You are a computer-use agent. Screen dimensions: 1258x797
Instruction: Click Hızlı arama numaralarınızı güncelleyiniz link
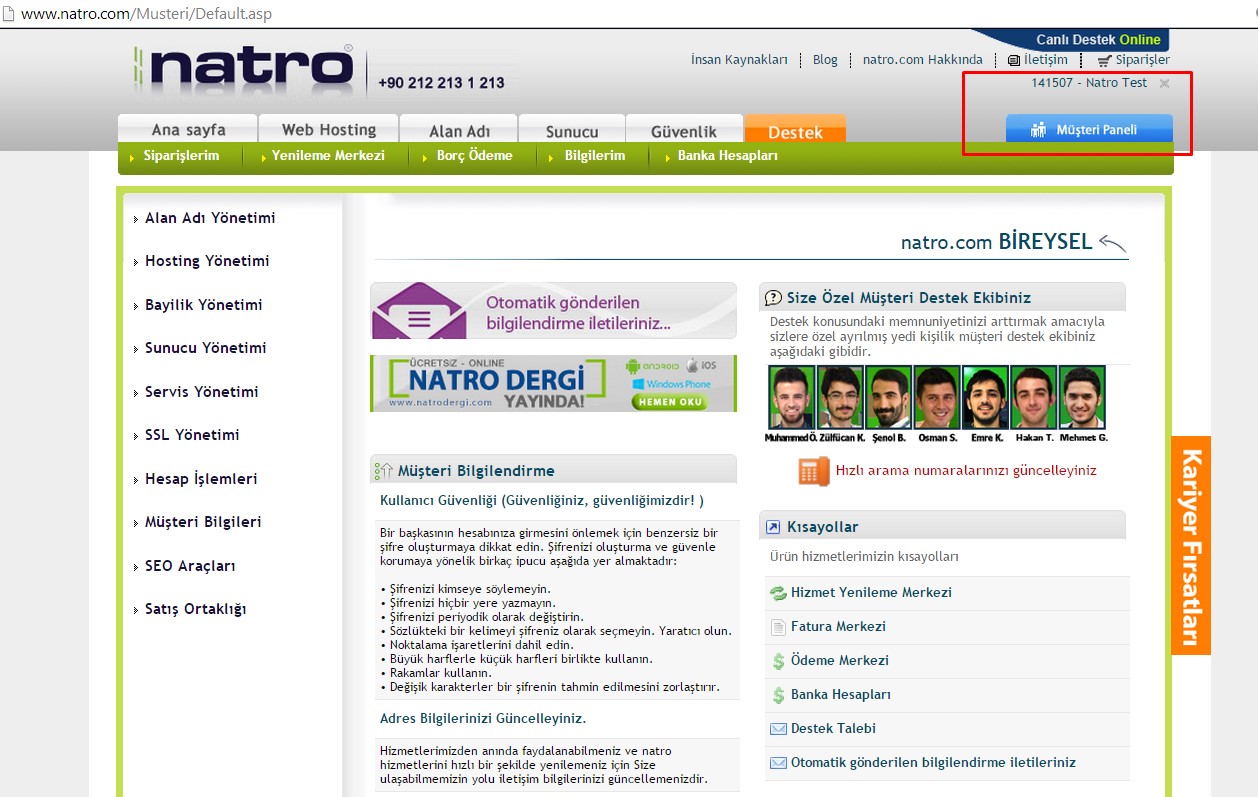click(966, 470)
